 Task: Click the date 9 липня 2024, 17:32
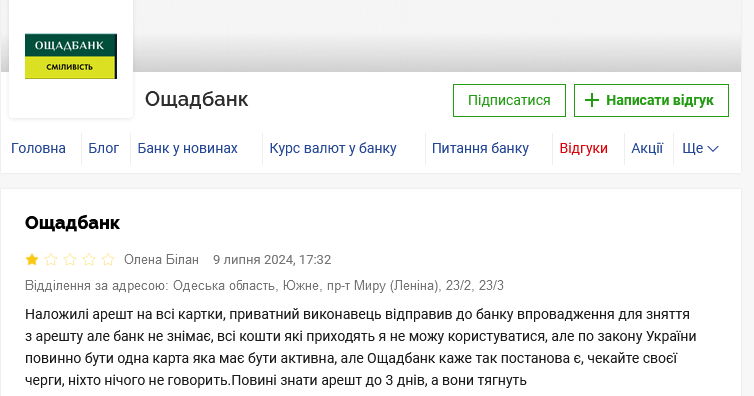click(272, 260)
